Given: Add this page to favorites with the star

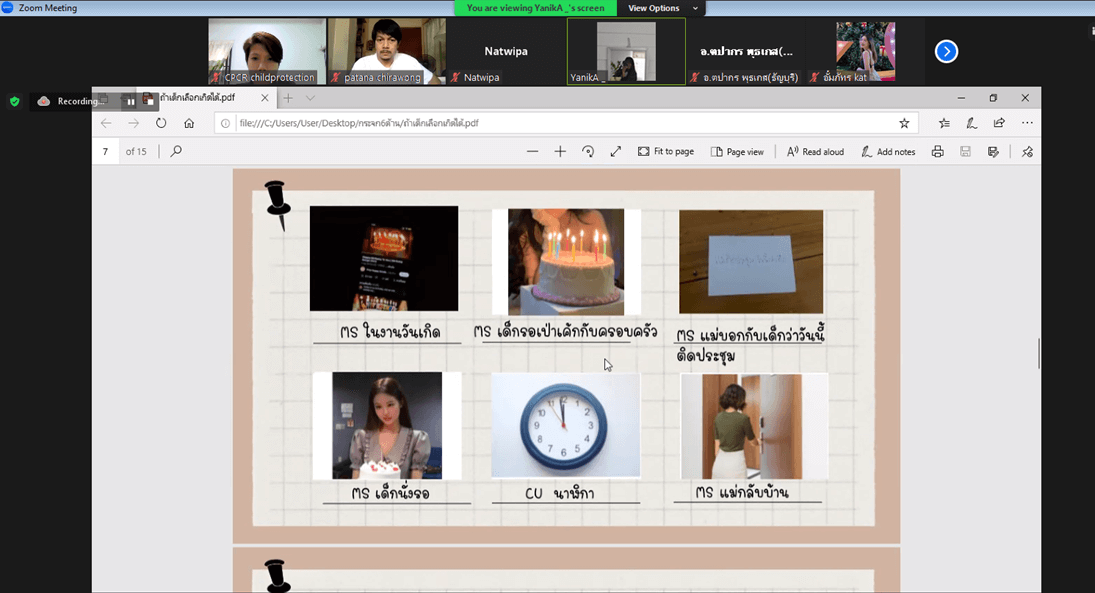Looking at the screenshot, I should point(904,123).
